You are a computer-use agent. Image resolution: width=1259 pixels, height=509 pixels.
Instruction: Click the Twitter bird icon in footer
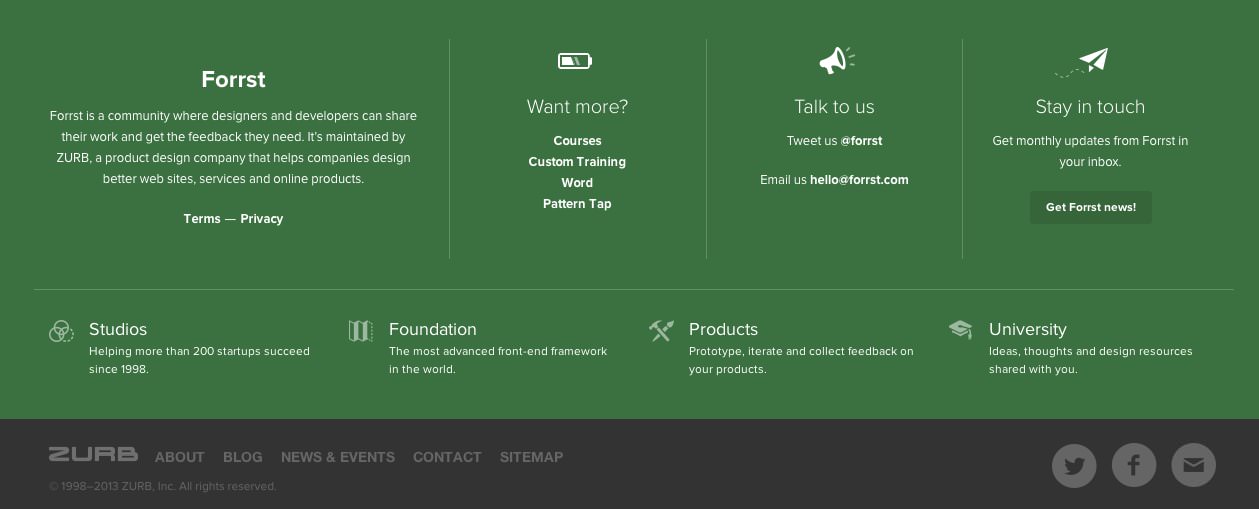[1074, 466]
